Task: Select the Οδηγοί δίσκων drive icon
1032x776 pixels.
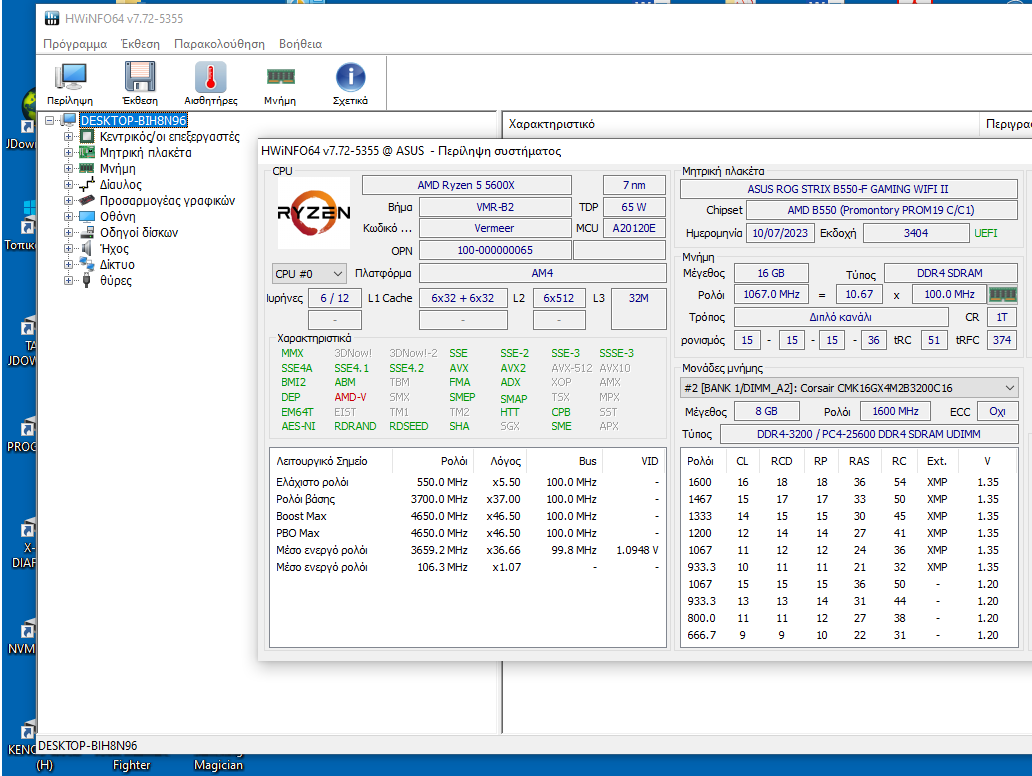Action: (x=87, y=232)
